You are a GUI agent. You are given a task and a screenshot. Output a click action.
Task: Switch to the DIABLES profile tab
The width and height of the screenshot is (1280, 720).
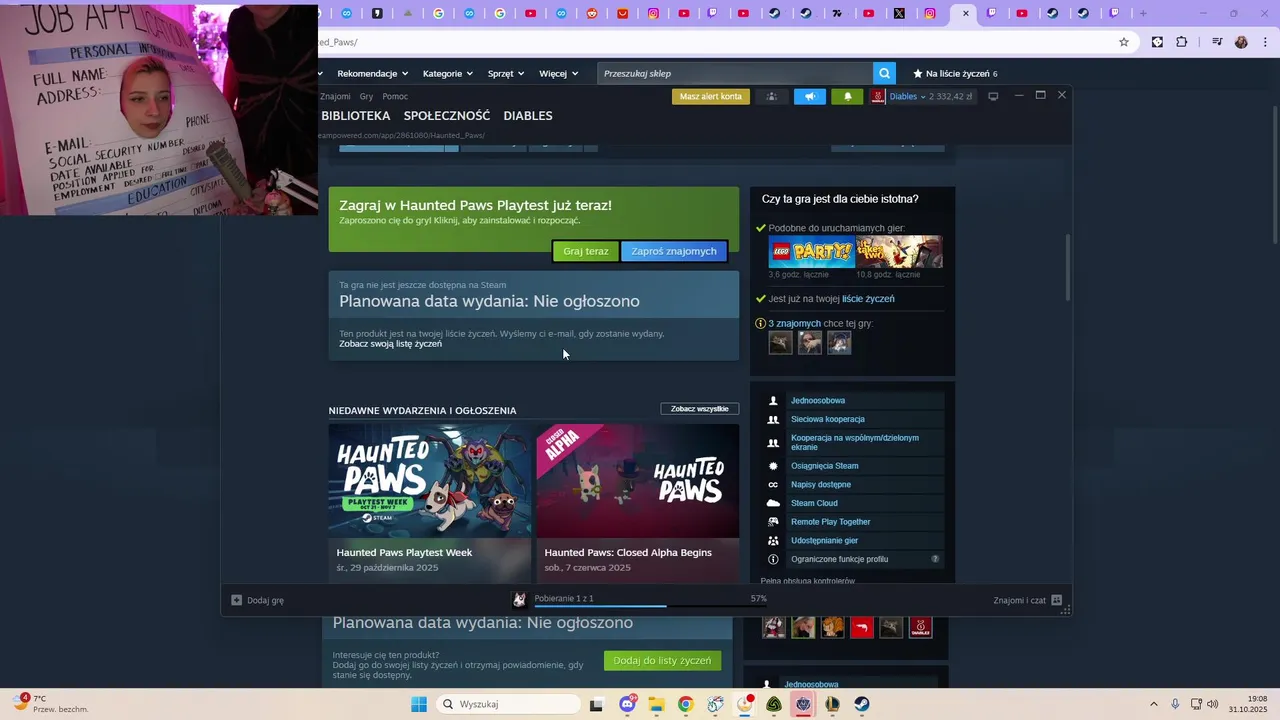[528, 116]
